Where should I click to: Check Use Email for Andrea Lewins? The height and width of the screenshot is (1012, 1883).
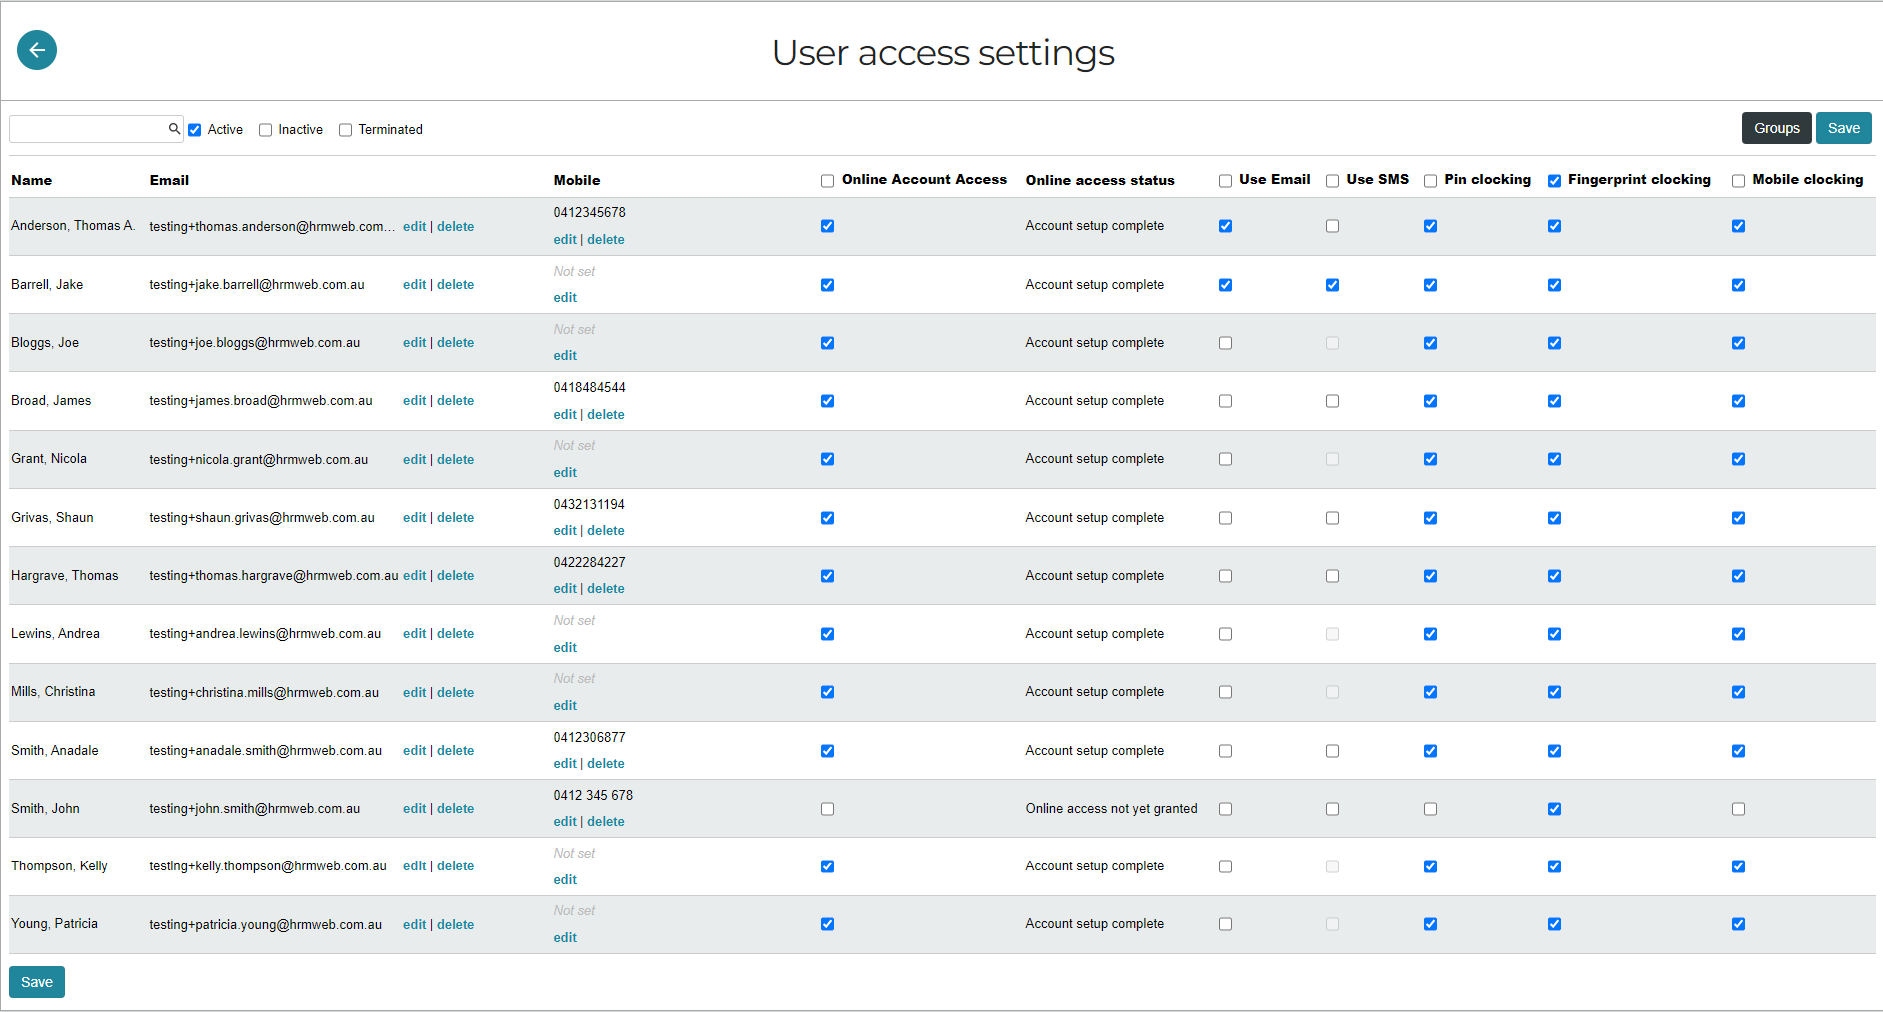1225,634
